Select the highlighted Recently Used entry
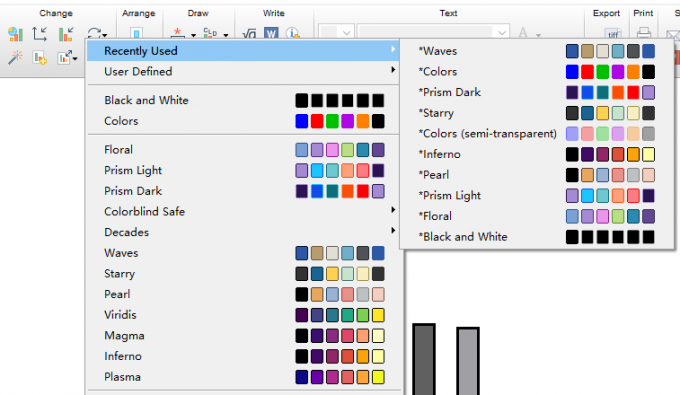This screenshot has width=680, height=395. (x=243, y=51)
